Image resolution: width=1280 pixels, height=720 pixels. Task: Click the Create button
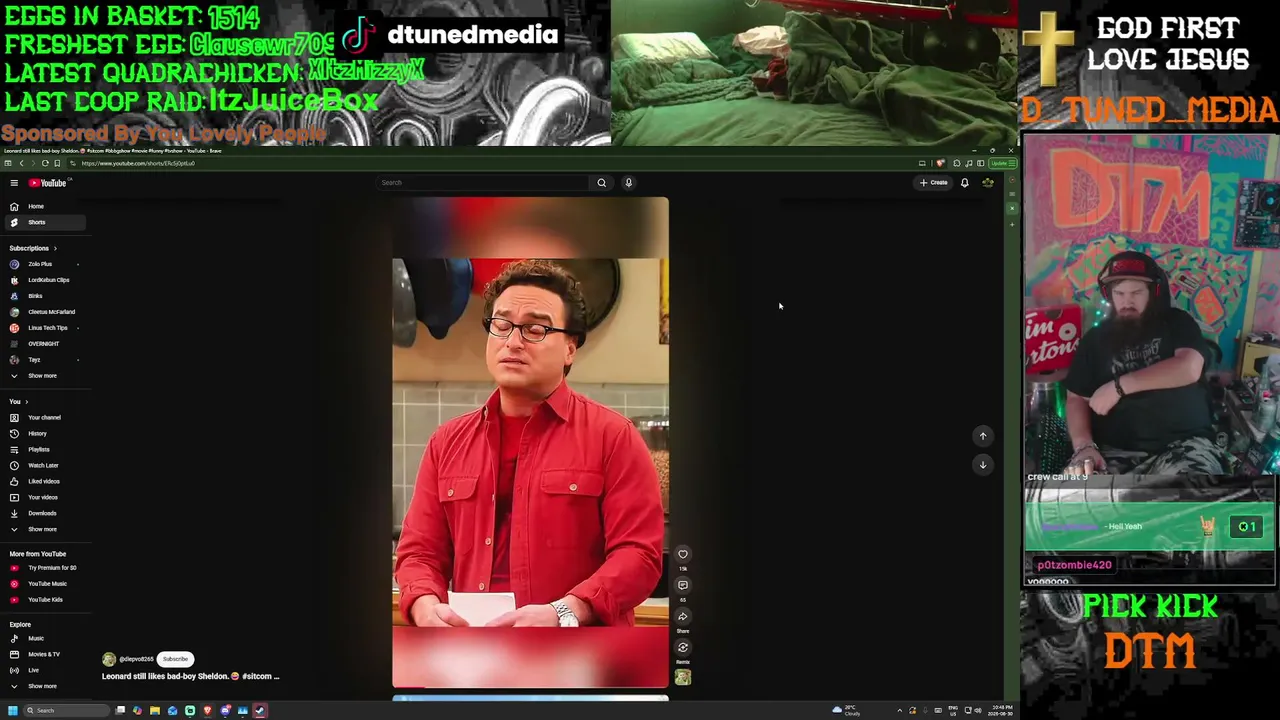pos(933,183)
